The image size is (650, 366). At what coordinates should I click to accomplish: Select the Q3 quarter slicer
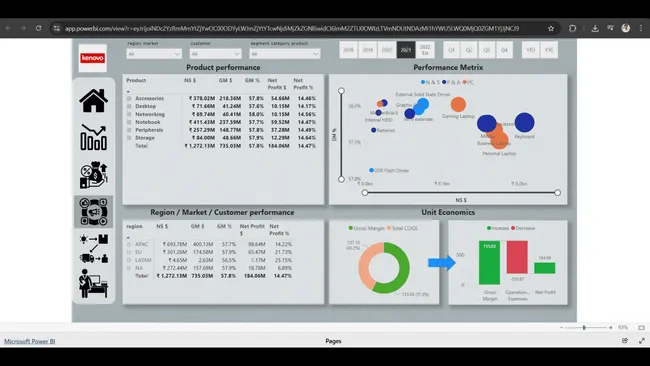(x=487, y=50)
